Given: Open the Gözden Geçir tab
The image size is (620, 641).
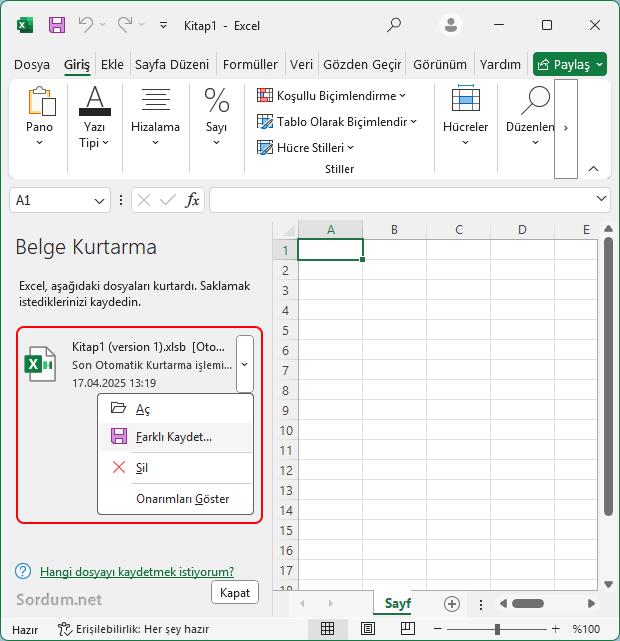Looking at the screenshot, I should click(362, 64).
